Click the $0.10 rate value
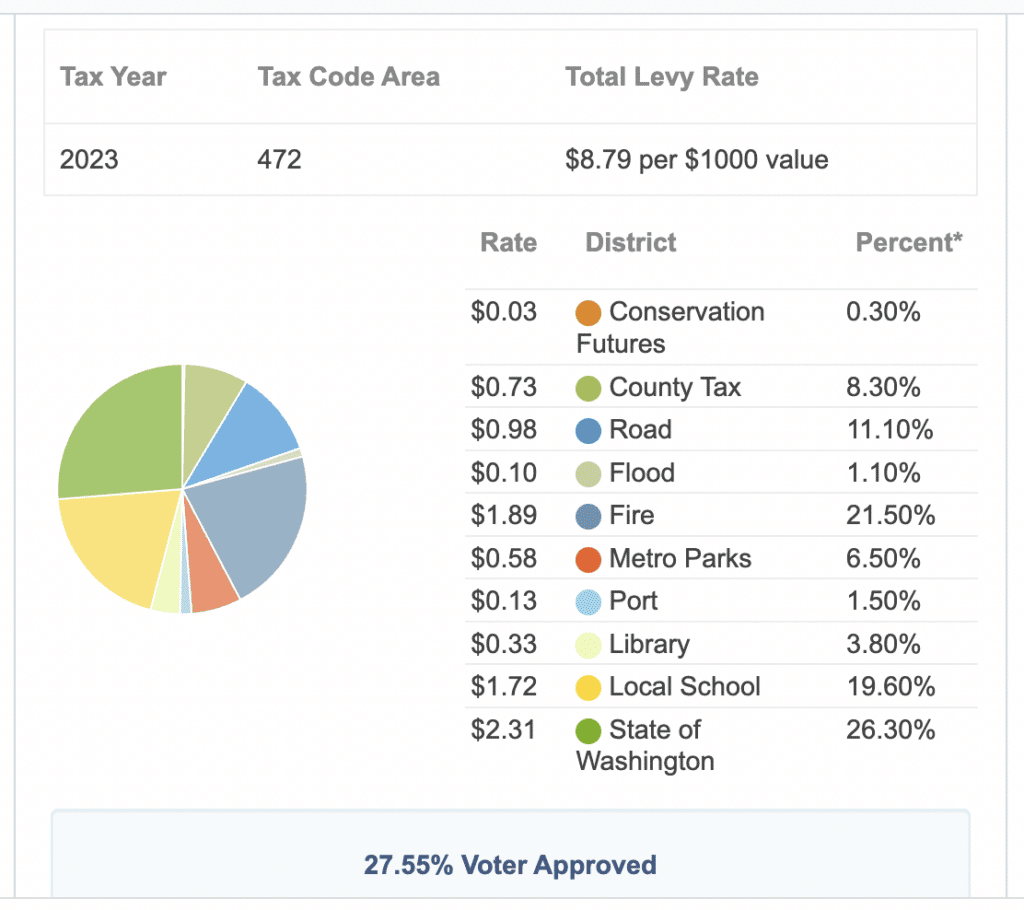 [x=504, y=473]
